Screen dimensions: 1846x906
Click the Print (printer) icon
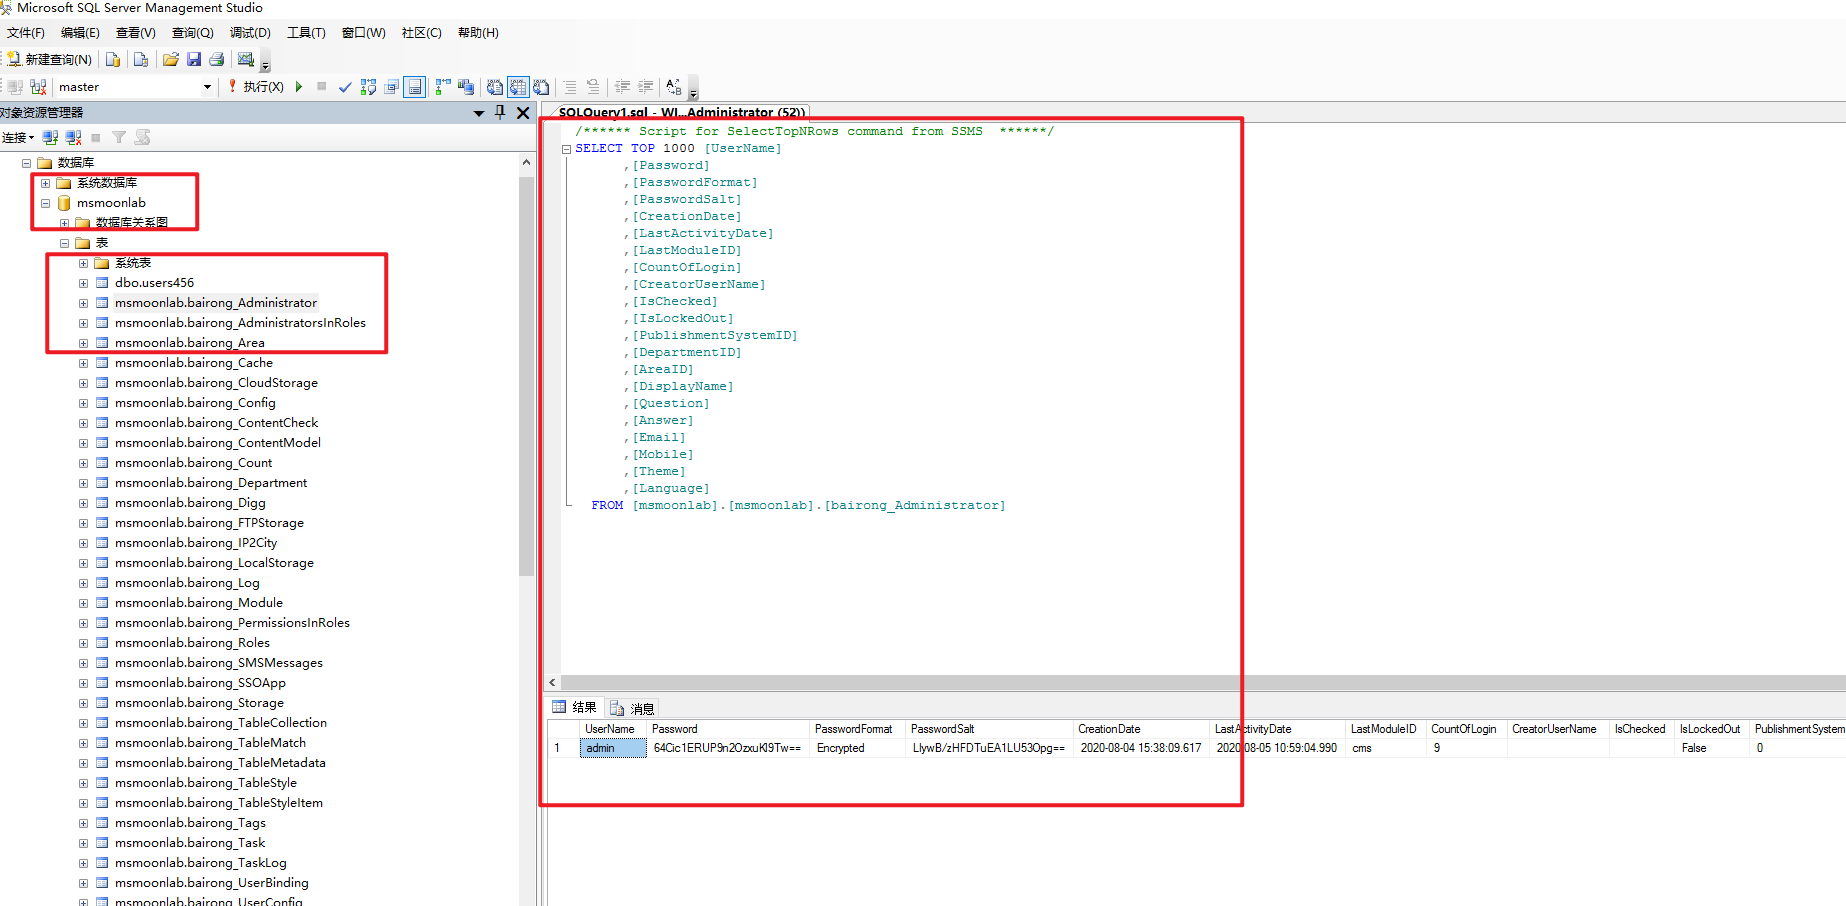tap(216, 60)
